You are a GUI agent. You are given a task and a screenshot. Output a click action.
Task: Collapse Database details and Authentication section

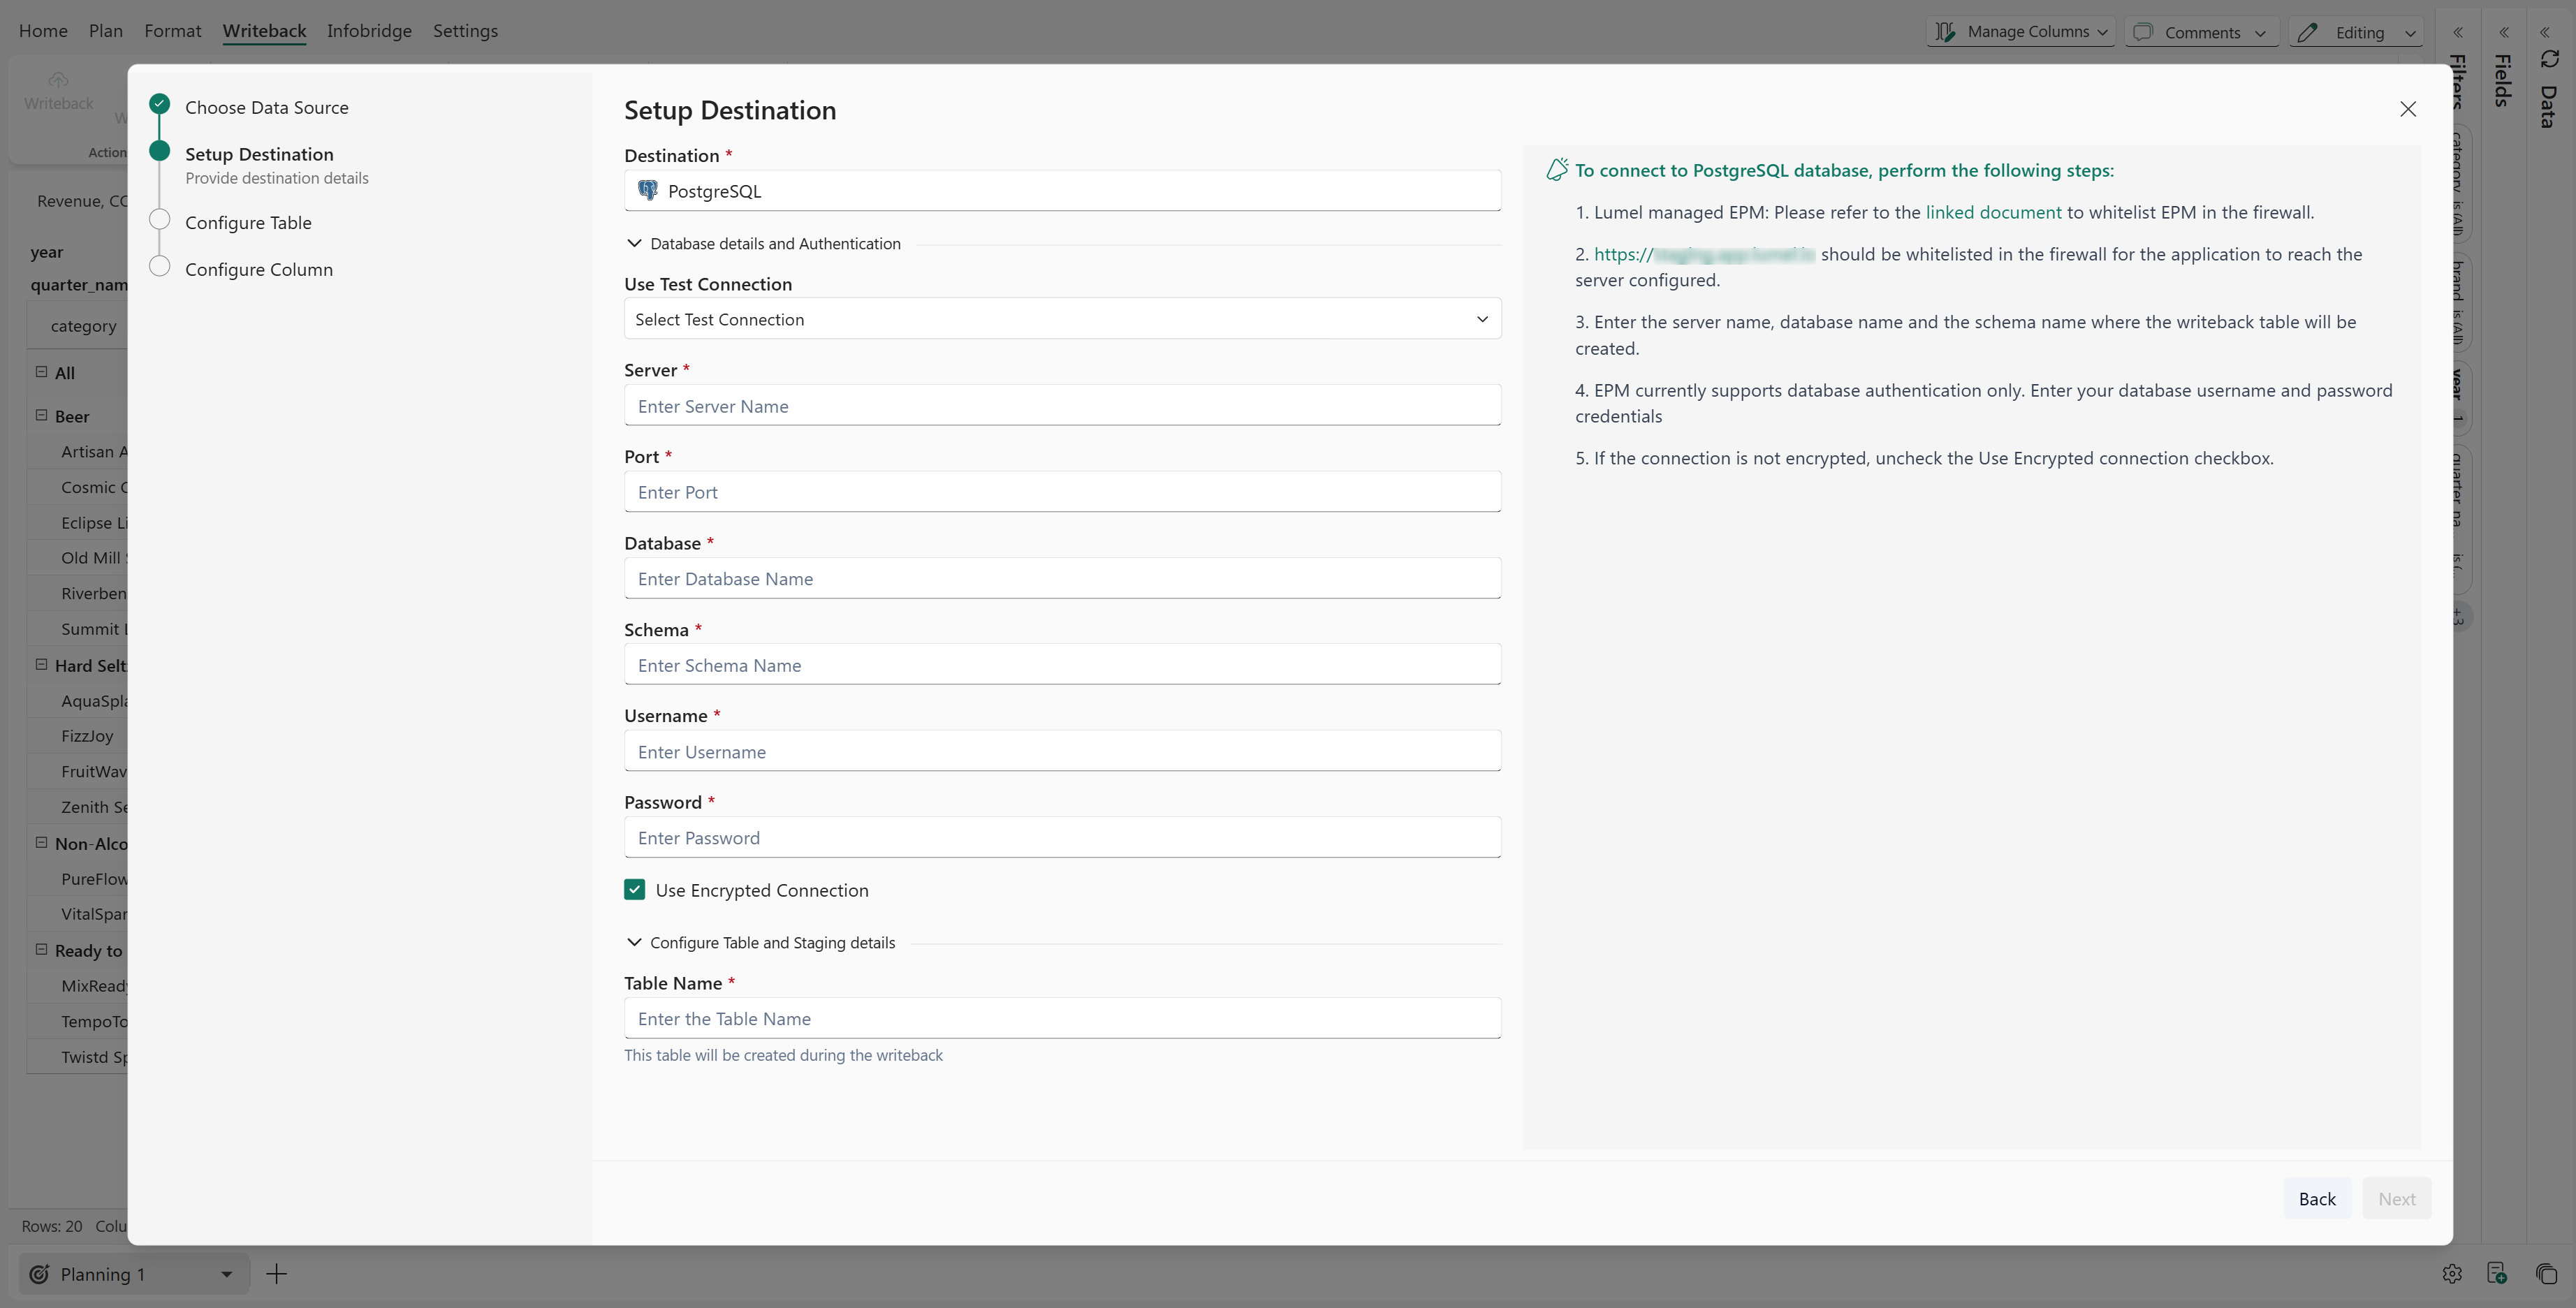(x=634, y=243)
